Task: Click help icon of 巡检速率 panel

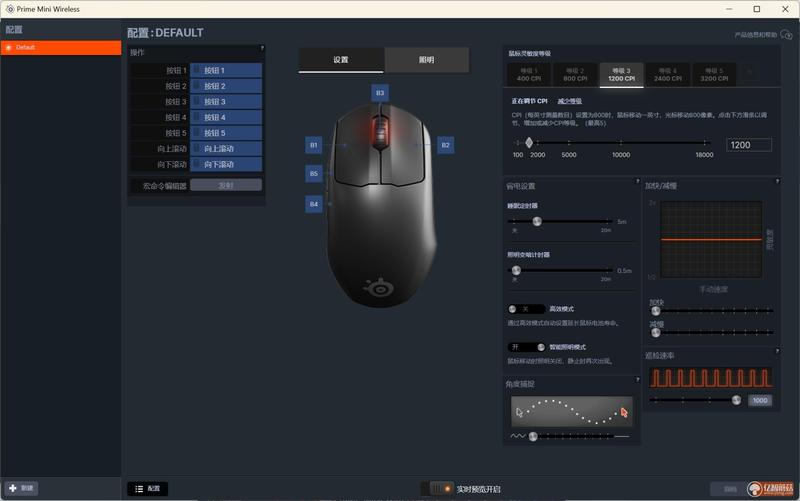Action: 777,351
